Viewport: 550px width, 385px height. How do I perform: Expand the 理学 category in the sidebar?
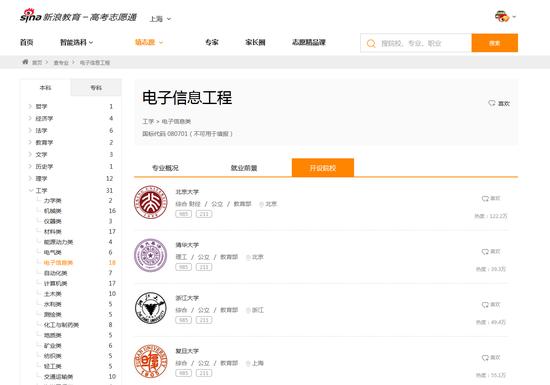click(x=30, y=178)
